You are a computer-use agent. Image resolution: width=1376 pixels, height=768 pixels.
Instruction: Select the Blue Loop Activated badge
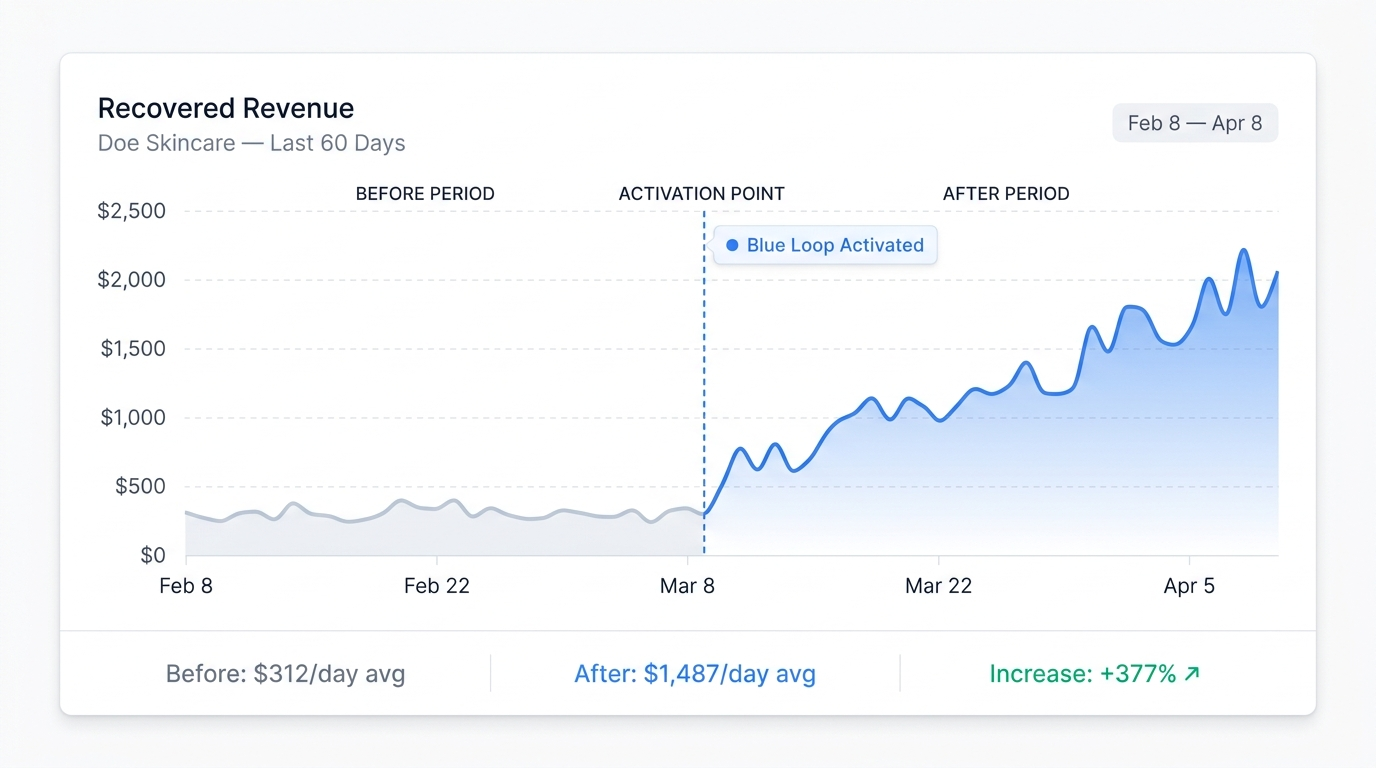click(825, 245)
